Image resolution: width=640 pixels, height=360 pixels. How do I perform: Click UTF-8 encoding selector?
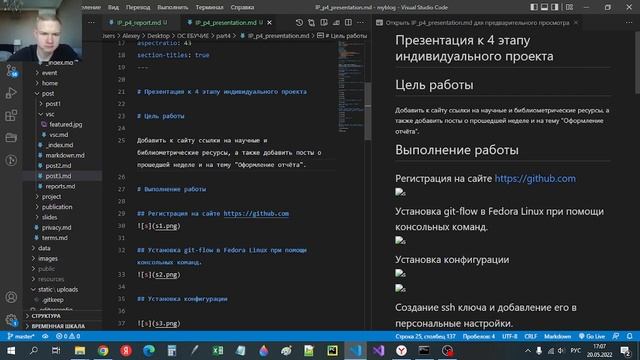509,336
